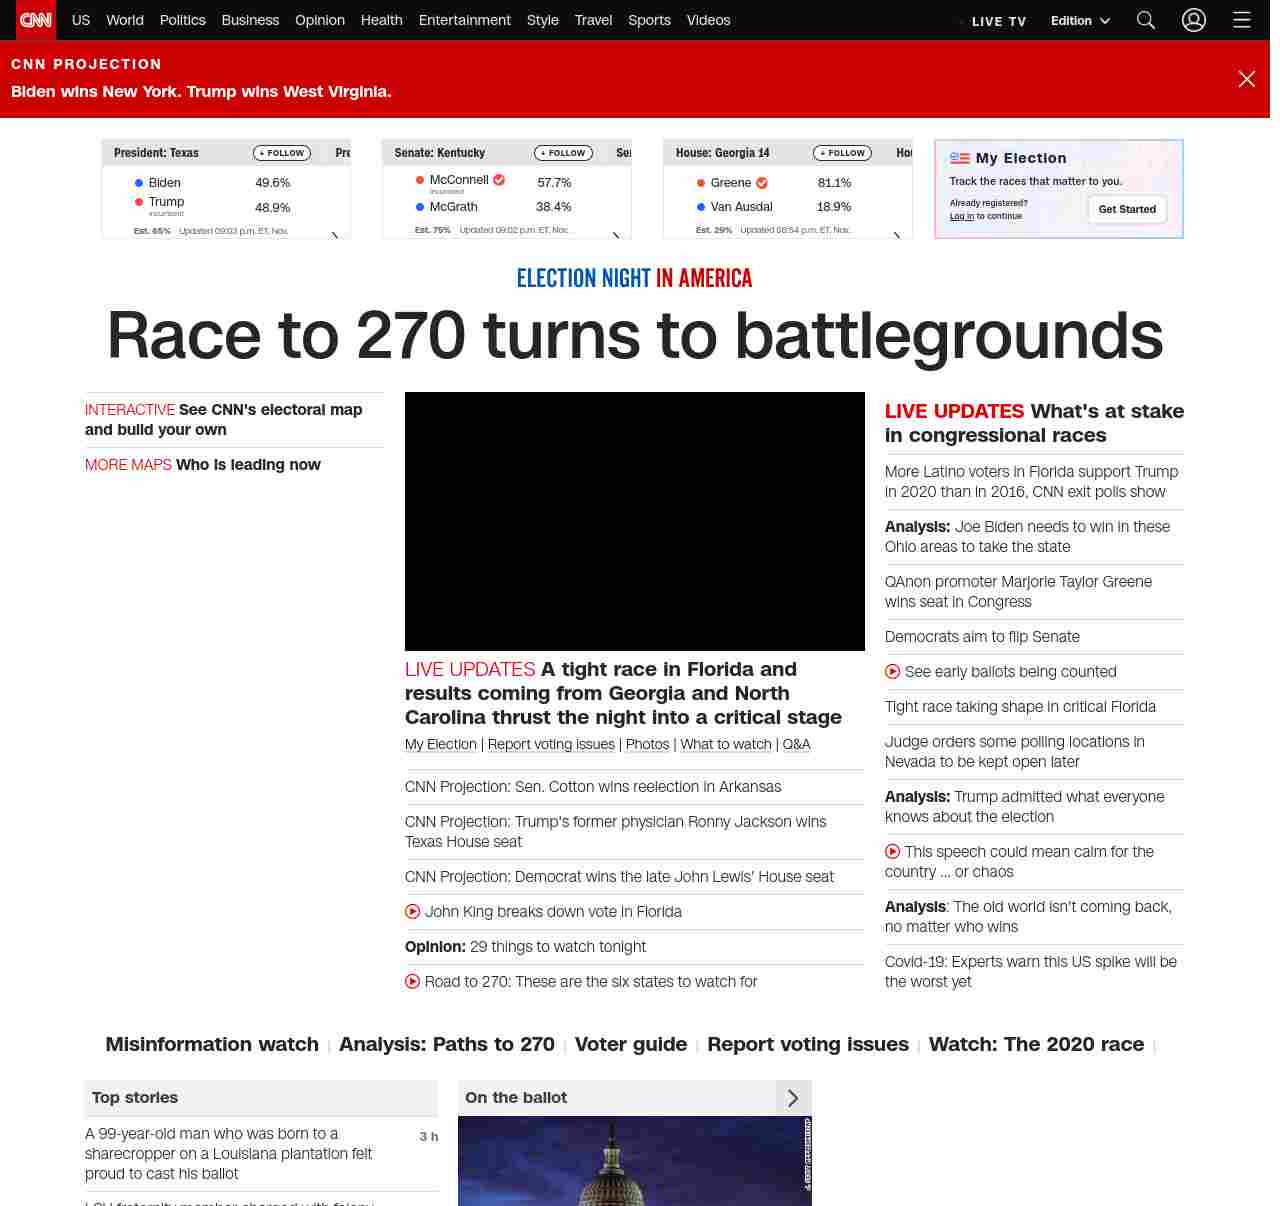Advance the On the ballot carousel
This screenshot has width=1280, height=1206.
tap(793, 1098)
